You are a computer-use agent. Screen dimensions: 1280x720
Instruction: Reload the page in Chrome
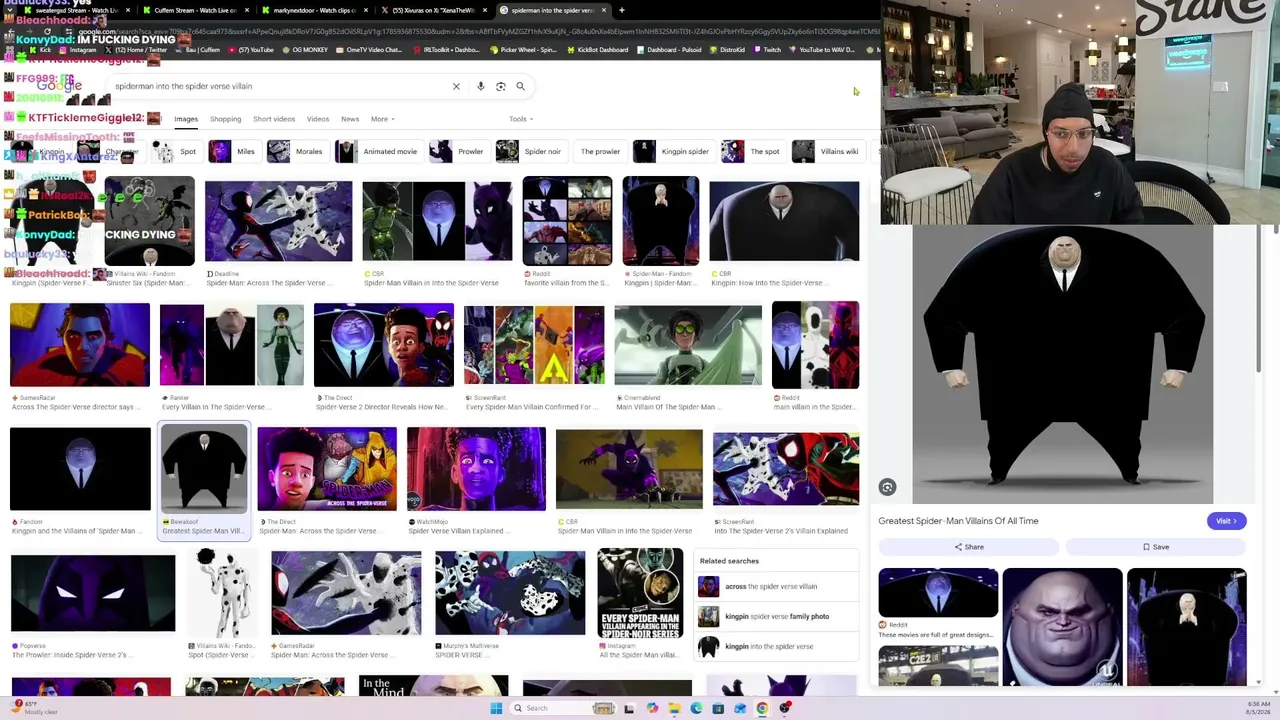coord(46,32)
